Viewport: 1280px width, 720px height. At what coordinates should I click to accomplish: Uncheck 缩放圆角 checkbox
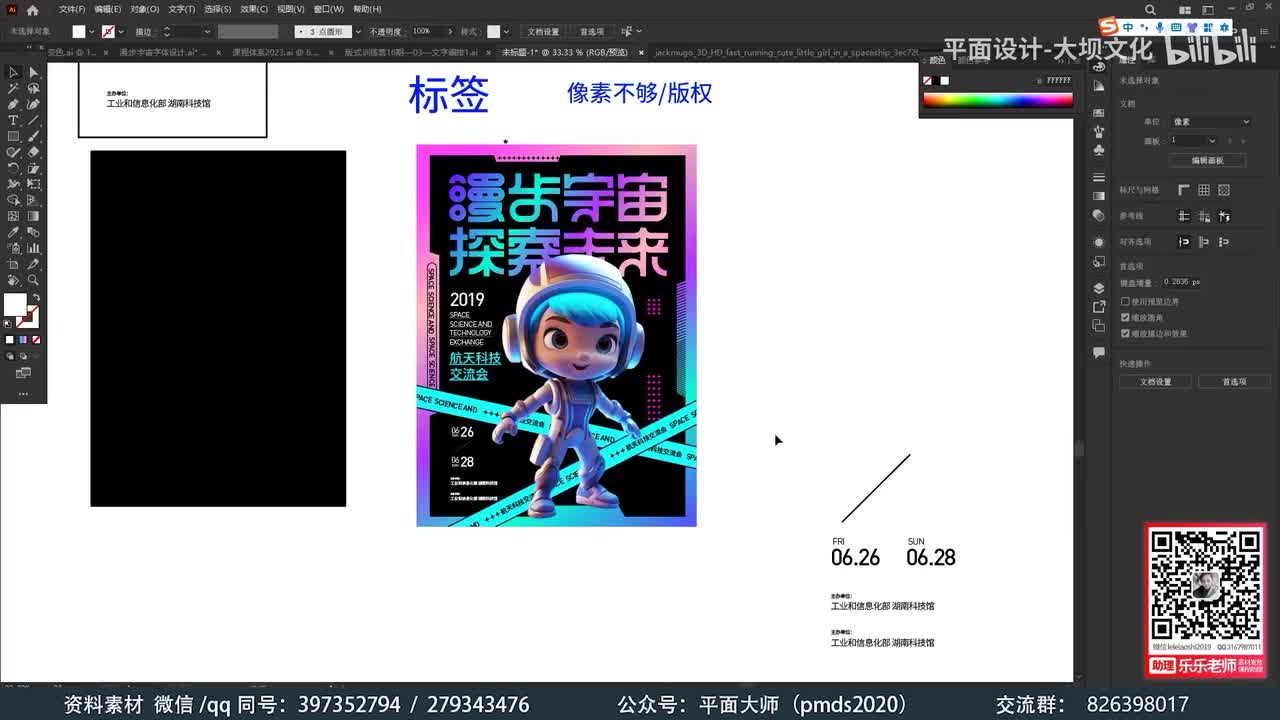pyautogui.click(x=1125, y=317)
